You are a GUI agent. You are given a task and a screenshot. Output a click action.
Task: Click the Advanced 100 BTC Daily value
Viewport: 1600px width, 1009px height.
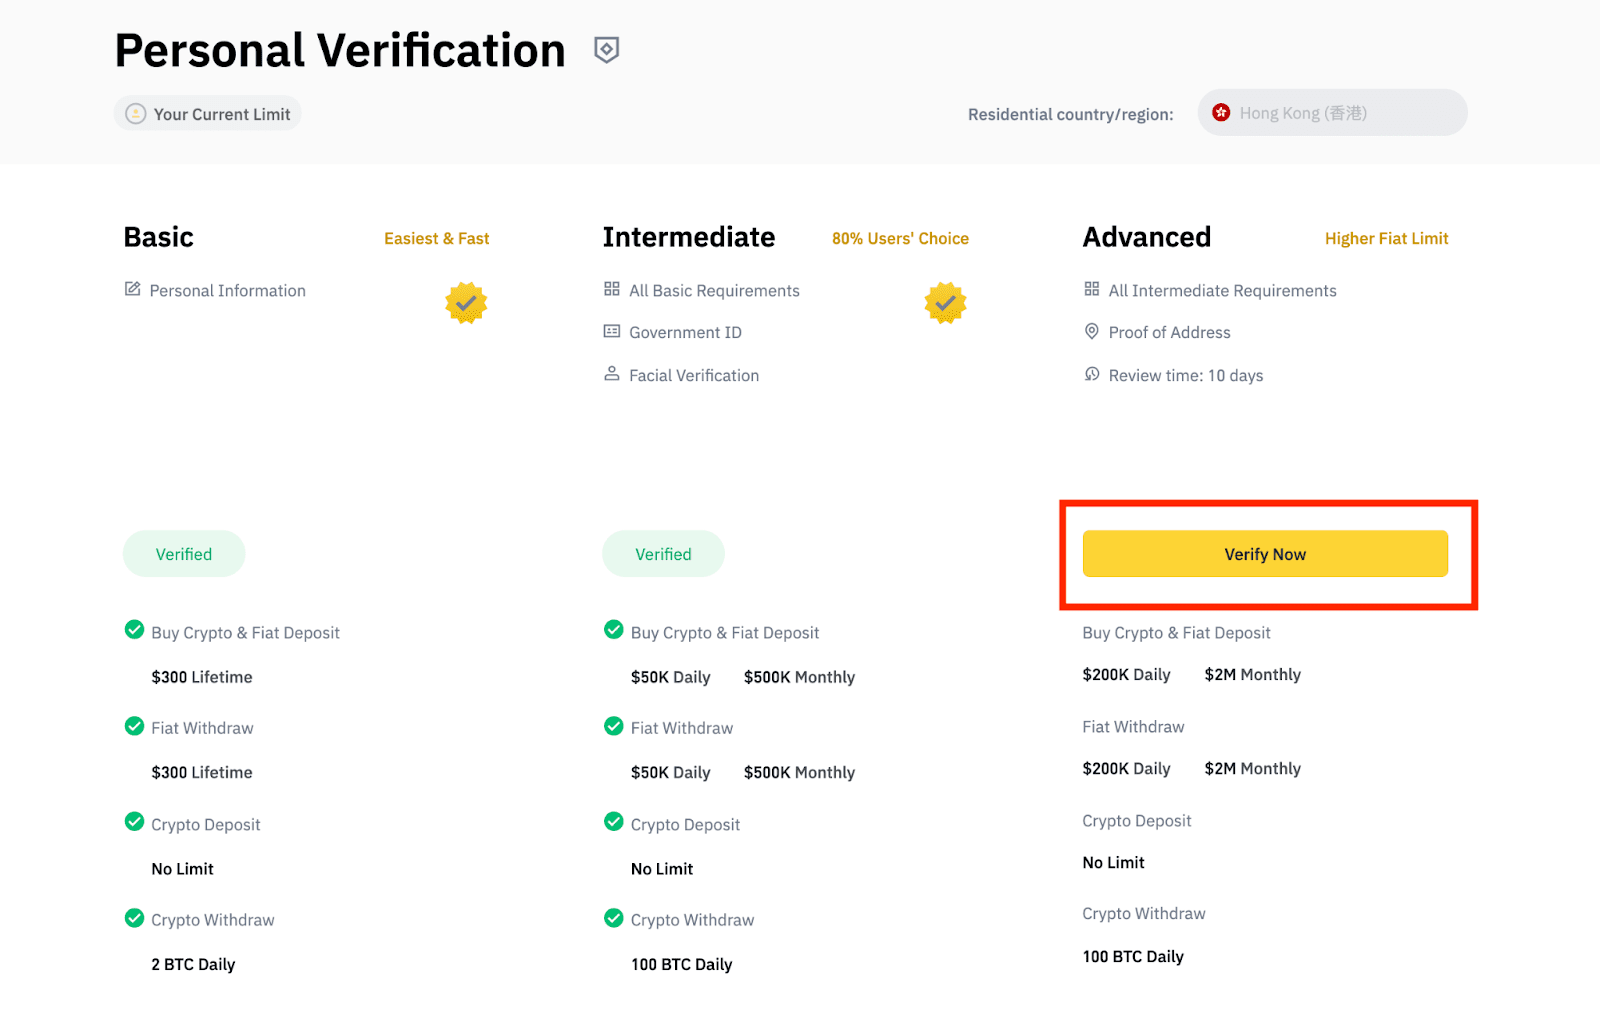coord(1133,956)
